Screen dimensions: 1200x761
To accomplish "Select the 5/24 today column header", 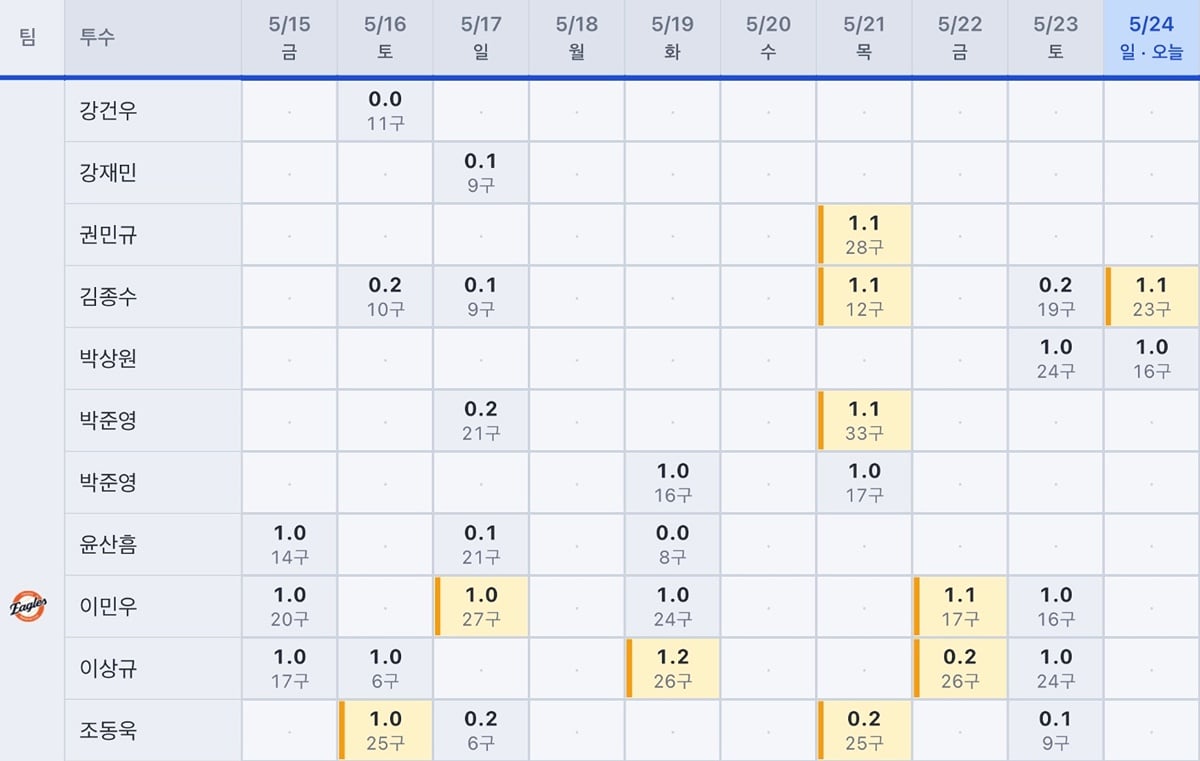I will pyautogui.click(x=1152, y=38).
